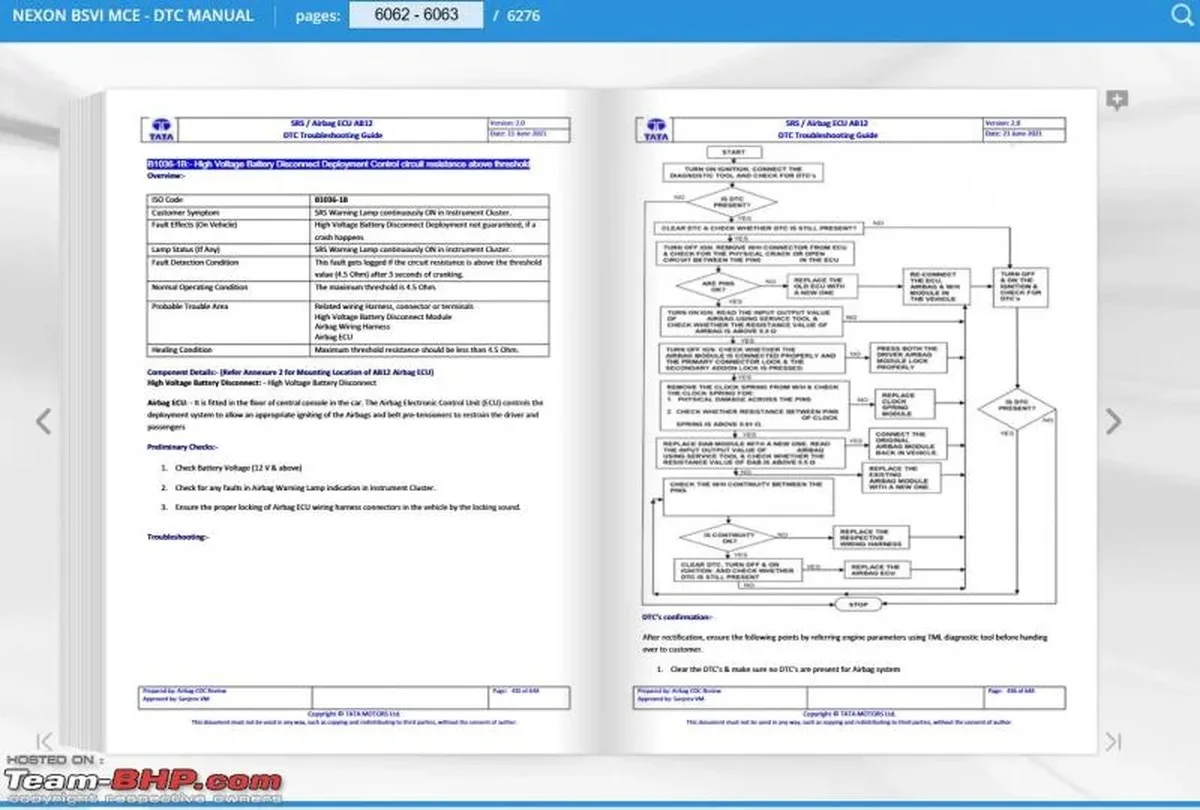Click the "DTC's confirmation:-" heading
Screen dimensions: 1200x810
(677, 617)
